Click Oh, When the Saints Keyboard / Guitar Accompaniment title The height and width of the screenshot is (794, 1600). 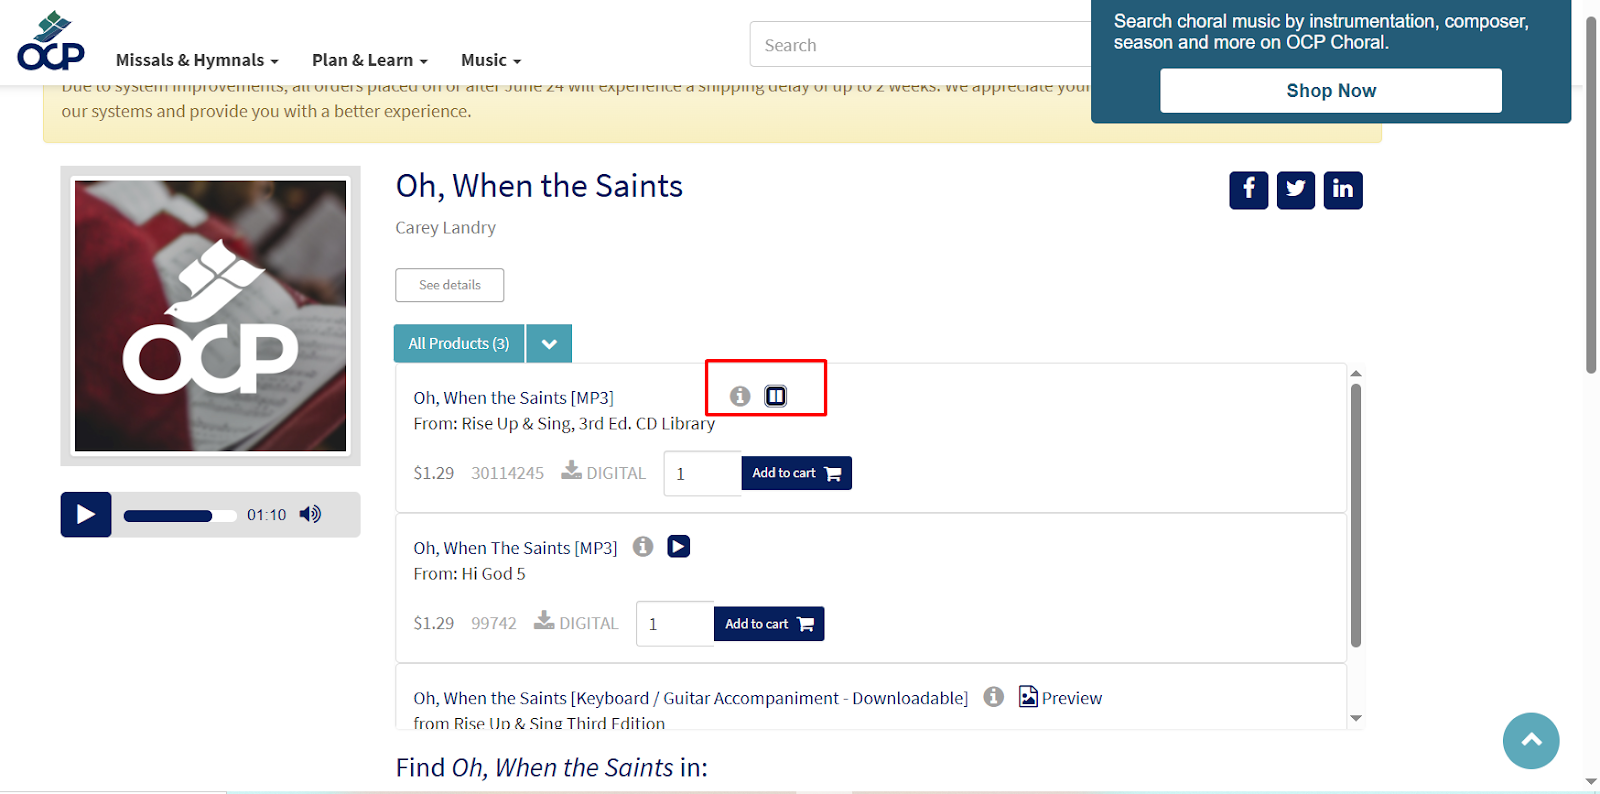pos(691,698)
